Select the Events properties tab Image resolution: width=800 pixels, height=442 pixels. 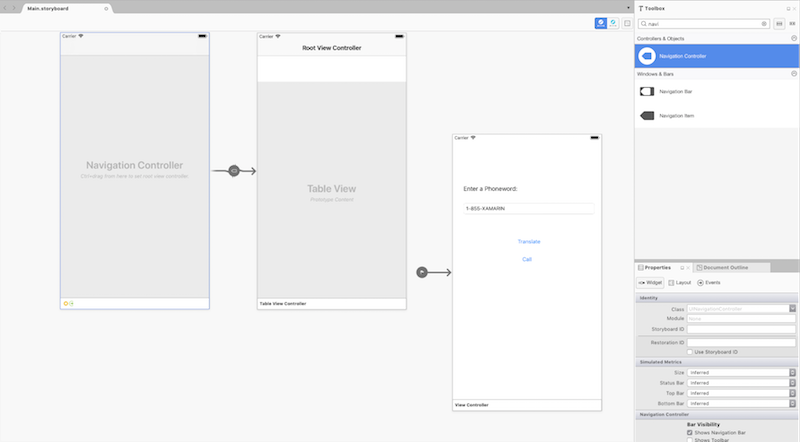(709, 283)
